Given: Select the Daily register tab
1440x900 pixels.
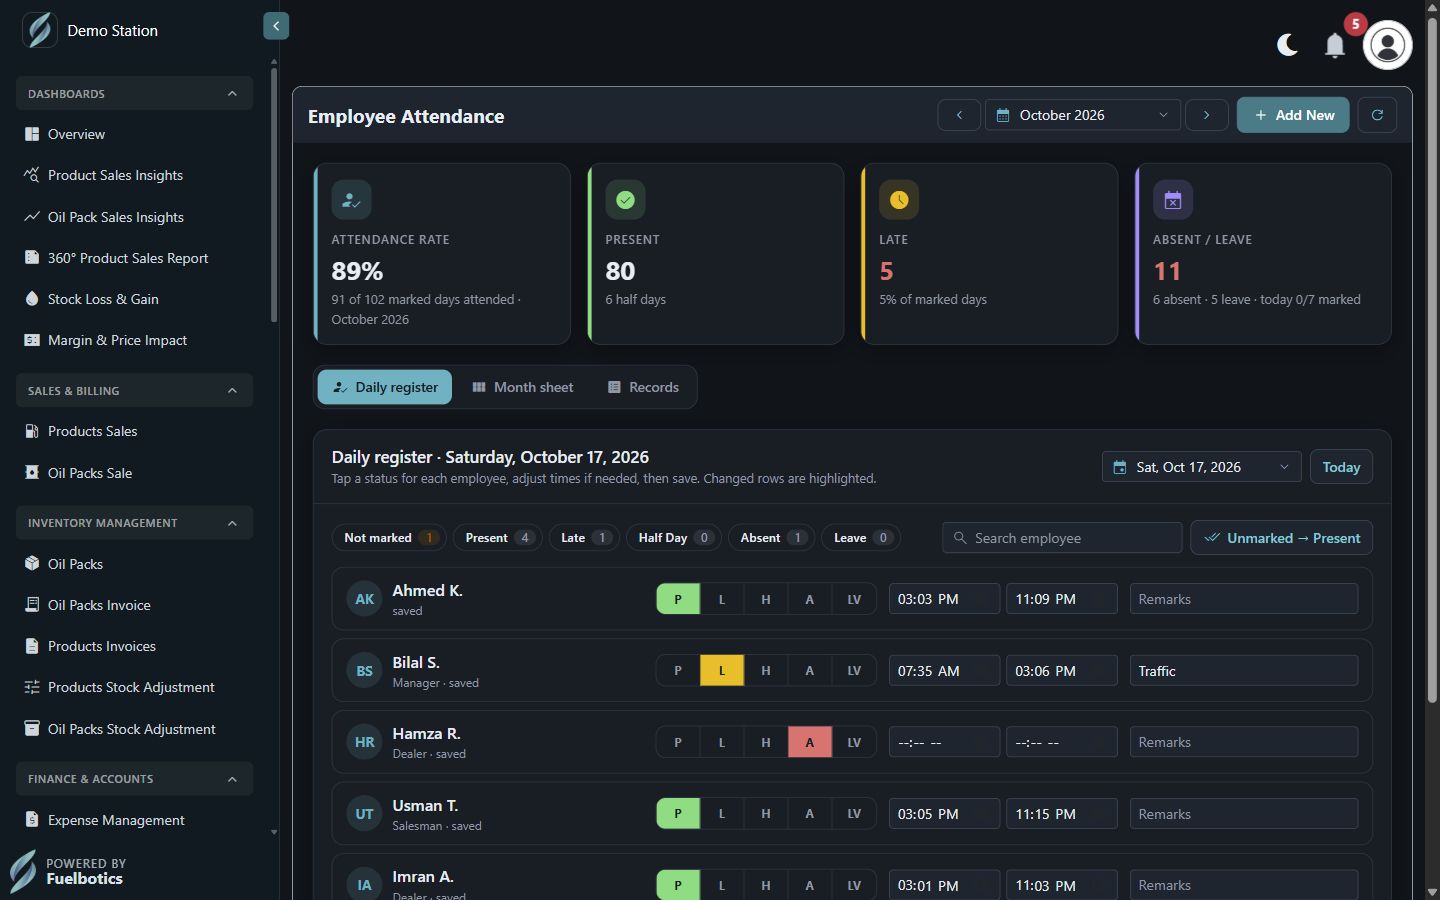Looking at the screenshot, I should pyautogui.click(x=385, y=387).
